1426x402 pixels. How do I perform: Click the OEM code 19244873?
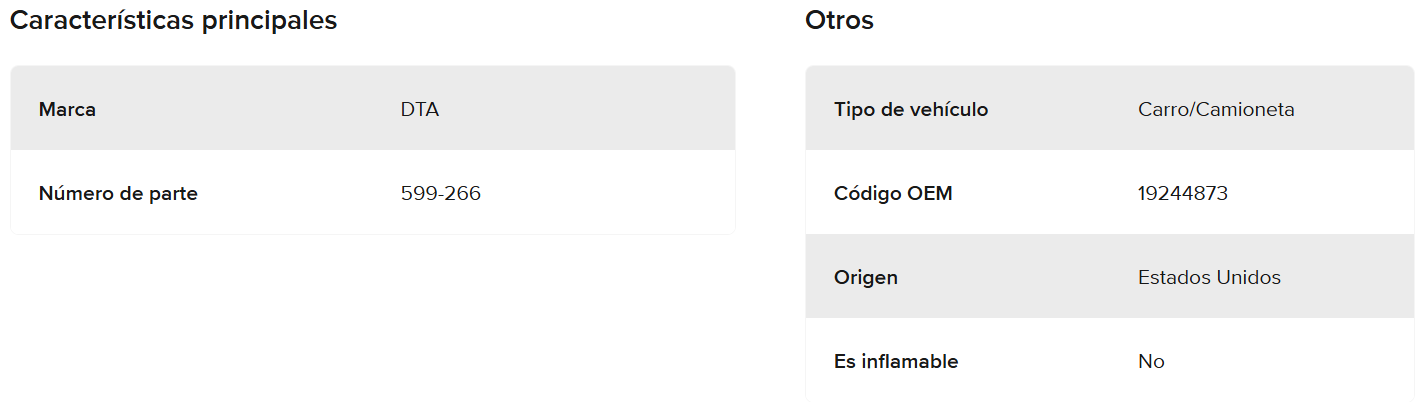(x=1183, y=193)
